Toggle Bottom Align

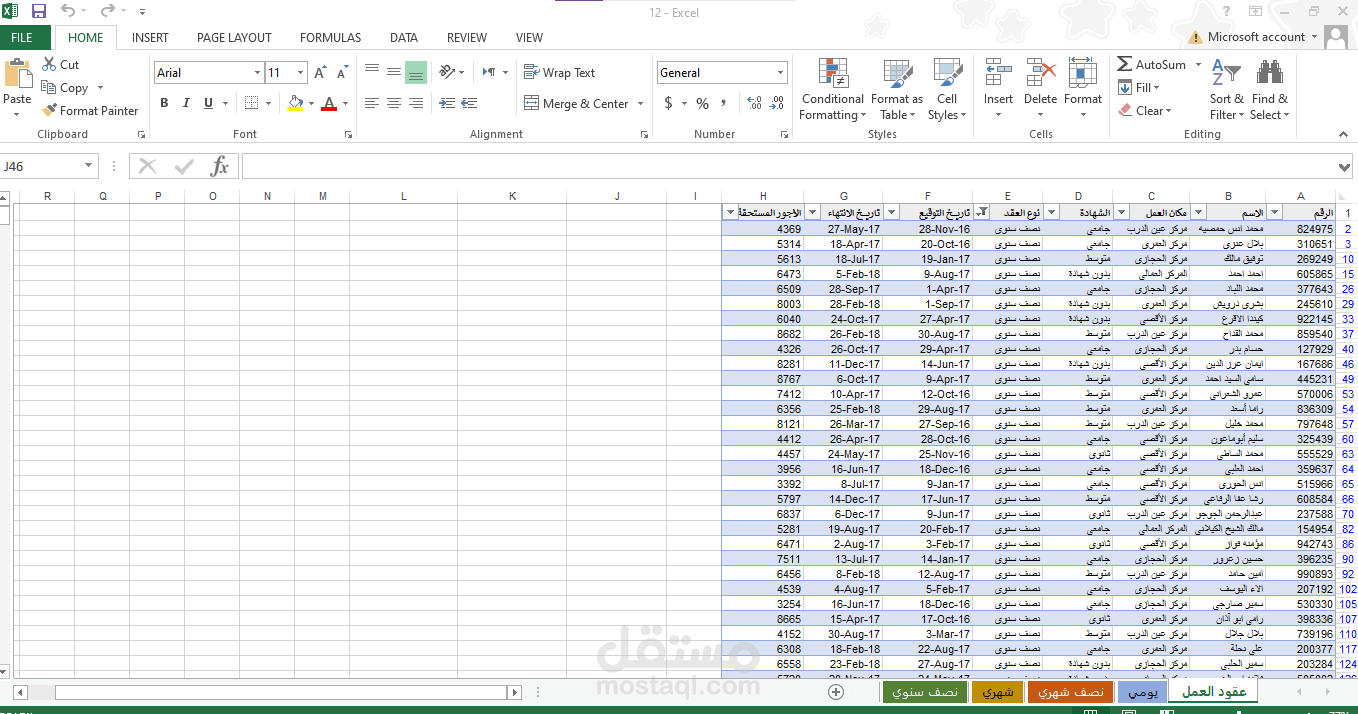(x=416, y=72)
